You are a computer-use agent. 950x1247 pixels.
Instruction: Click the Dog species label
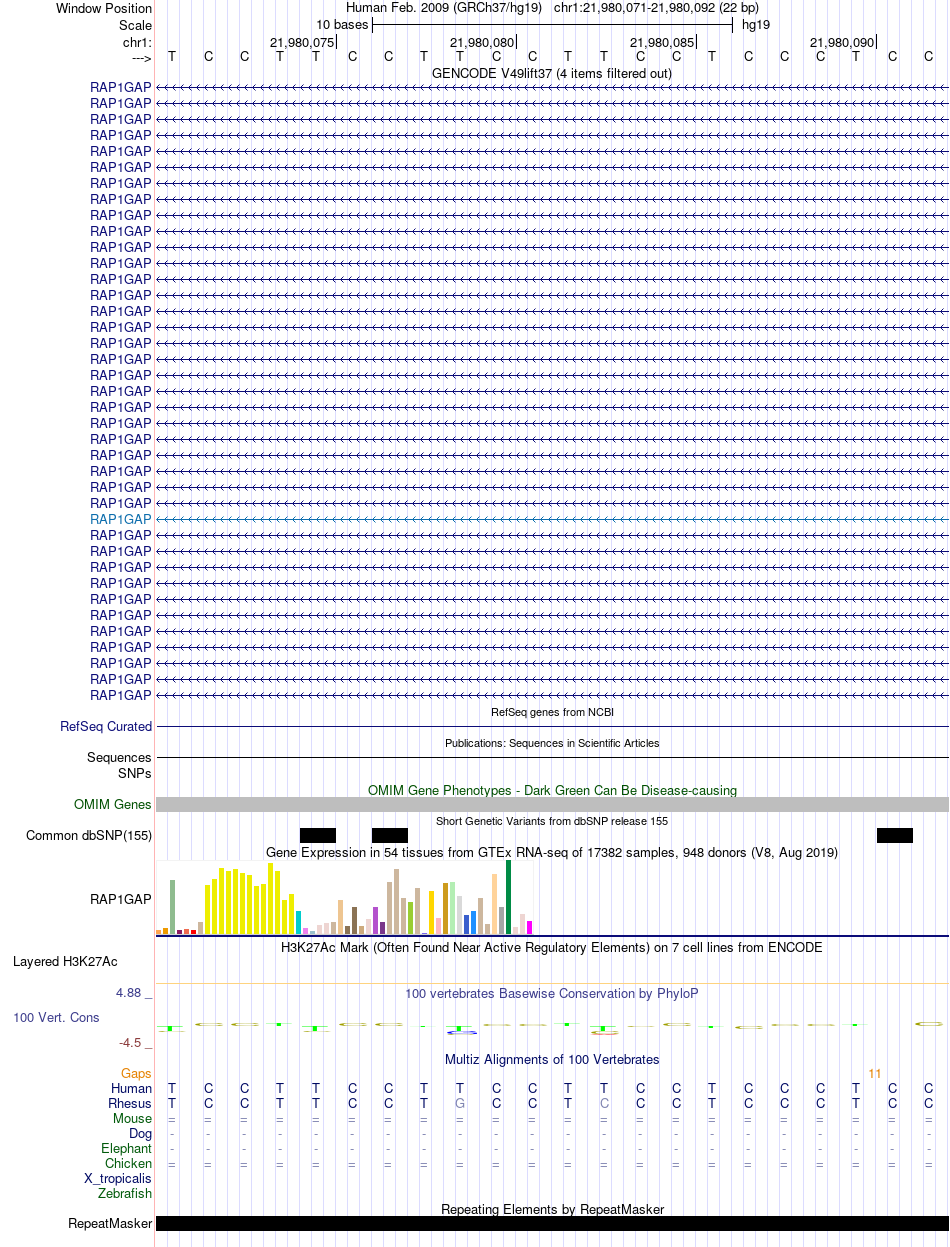point(140,1133)
